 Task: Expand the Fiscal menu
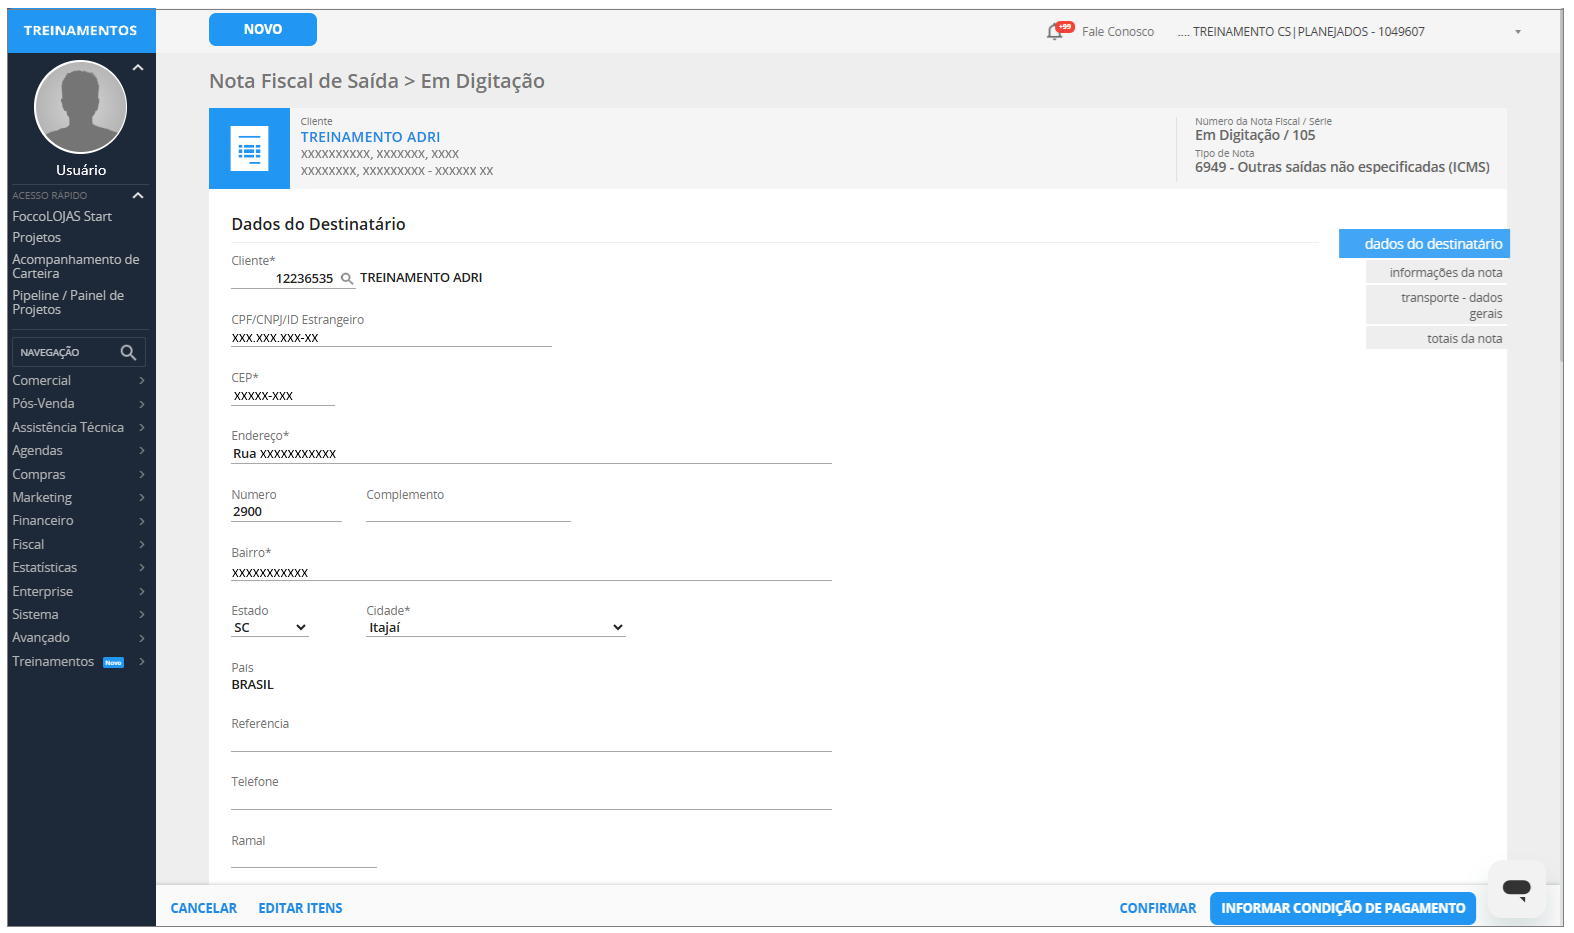pyautogui.click(x=78, y=544)
